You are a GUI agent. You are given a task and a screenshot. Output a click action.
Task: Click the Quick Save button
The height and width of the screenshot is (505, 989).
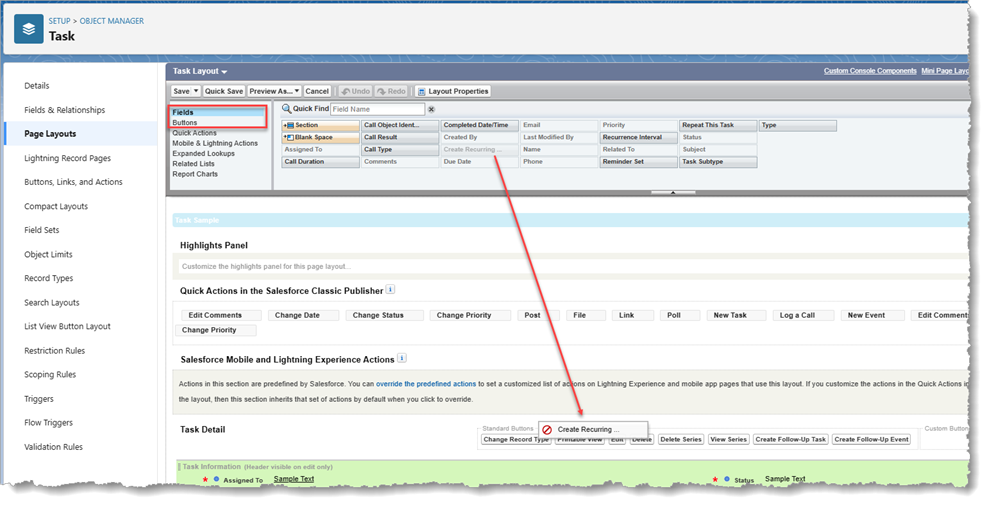[223, 91]
